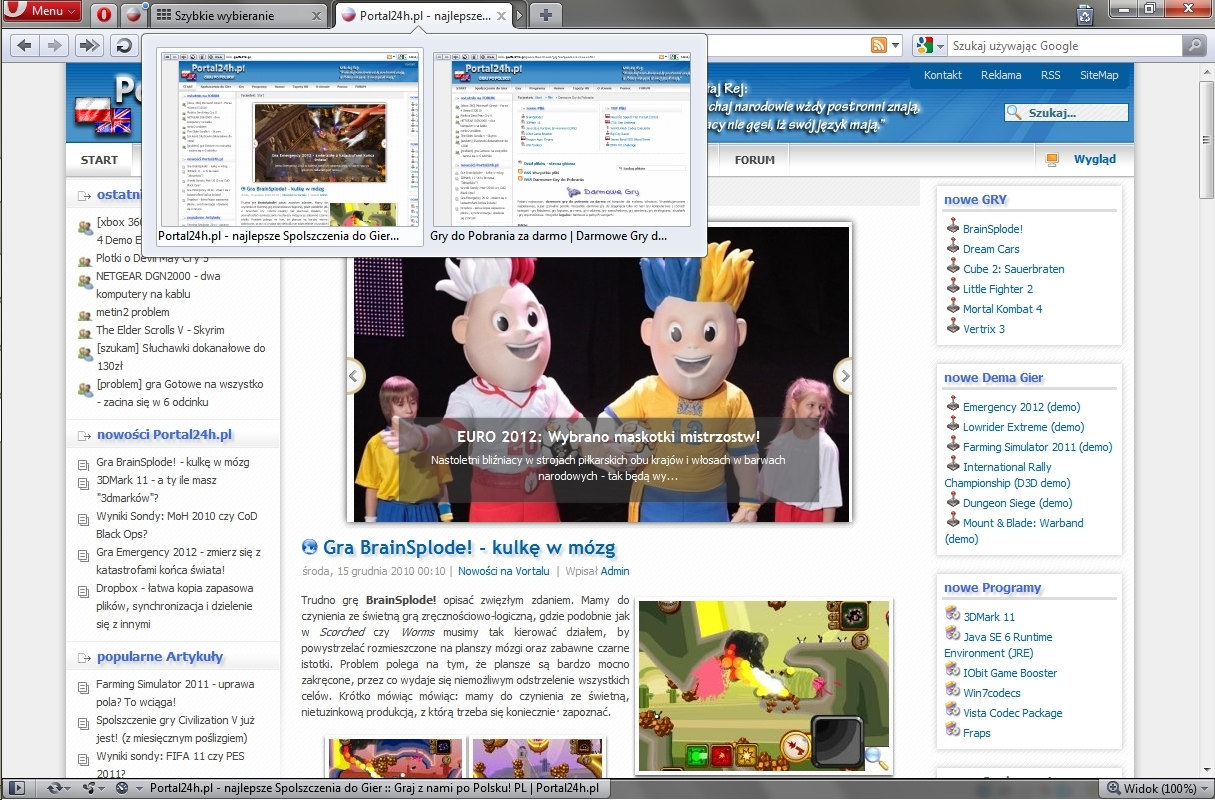The image size is (1215, 800).
Task: Expand the stacked tab group arrow
Action: click(x=519, y=16)
